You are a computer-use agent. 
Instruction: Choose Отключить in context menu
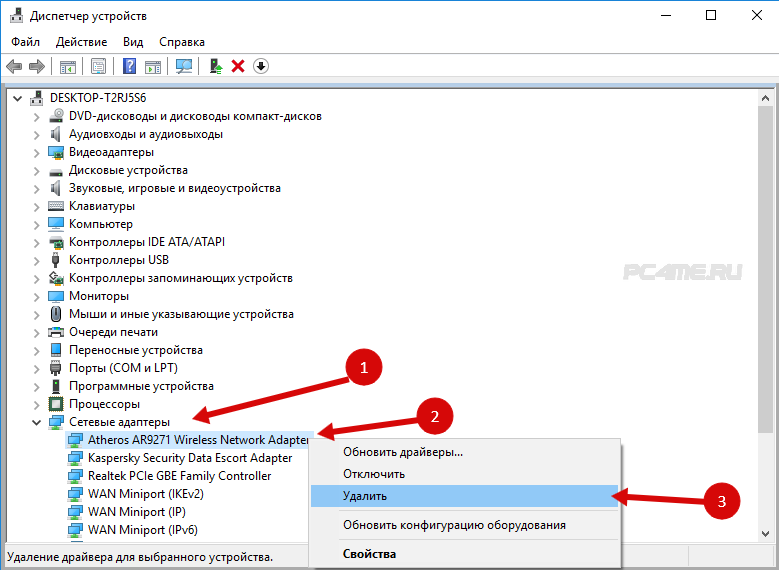465,474
